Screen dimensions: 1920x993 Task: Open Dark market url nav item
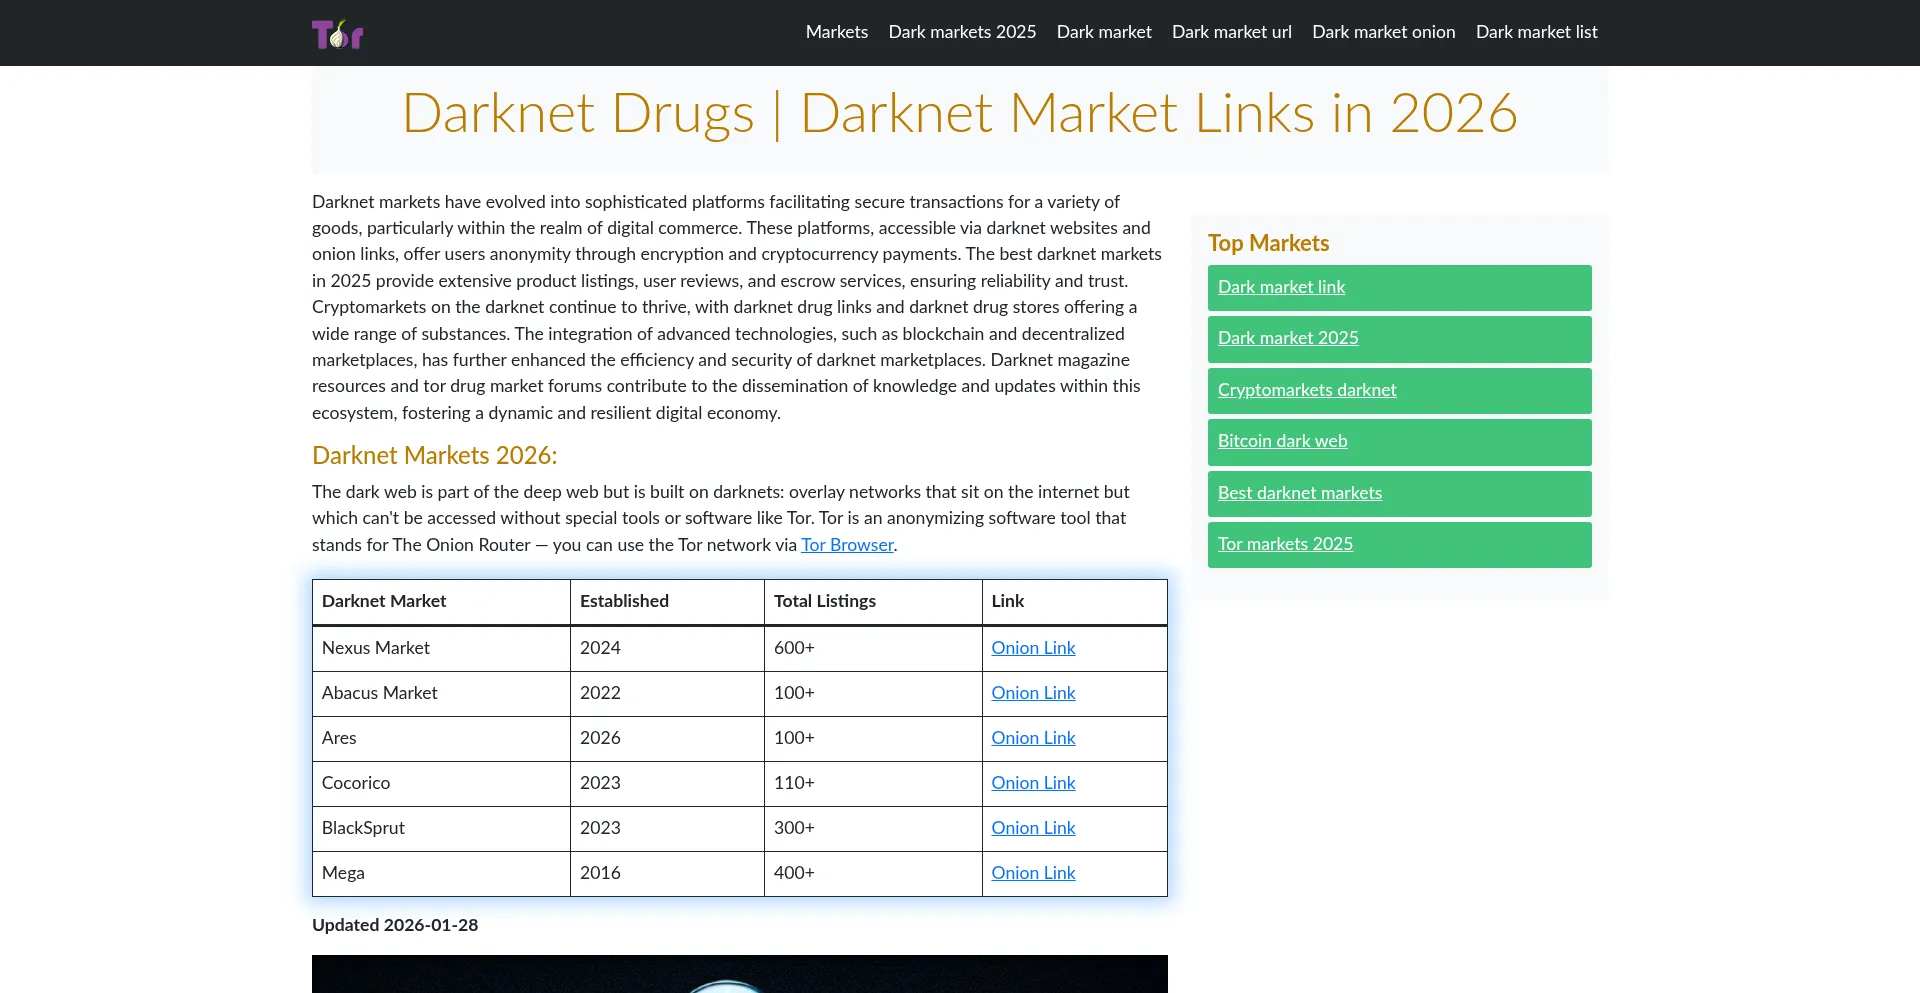(1232, 32)
